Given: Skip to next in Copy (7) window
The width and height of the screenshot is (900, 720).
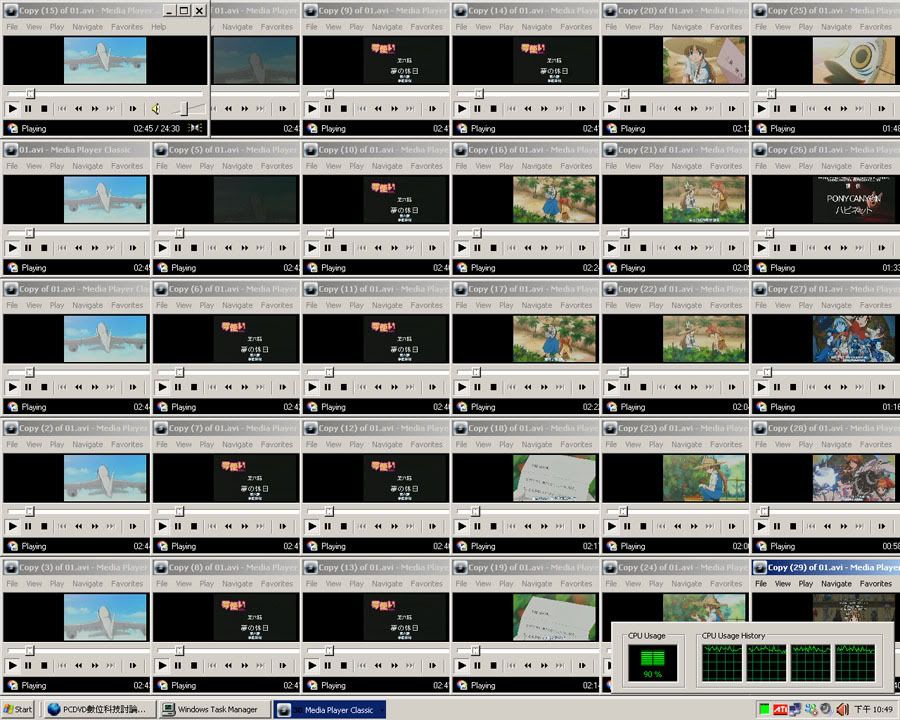Looking at the screenshot, I should coord(261,527).
